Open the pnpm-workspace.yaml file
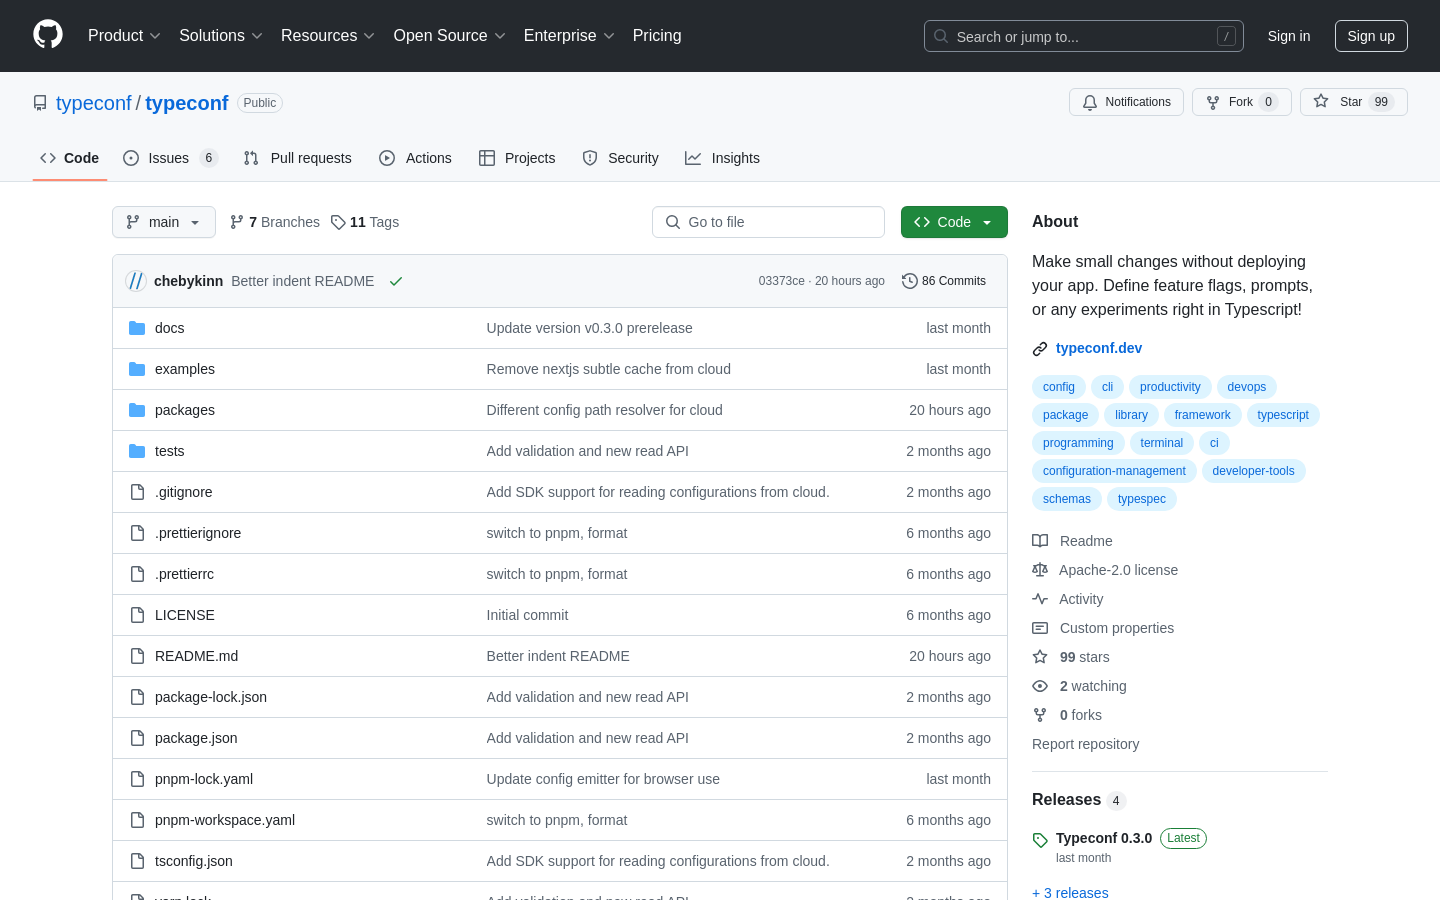1440x900 pixels. 225,820
